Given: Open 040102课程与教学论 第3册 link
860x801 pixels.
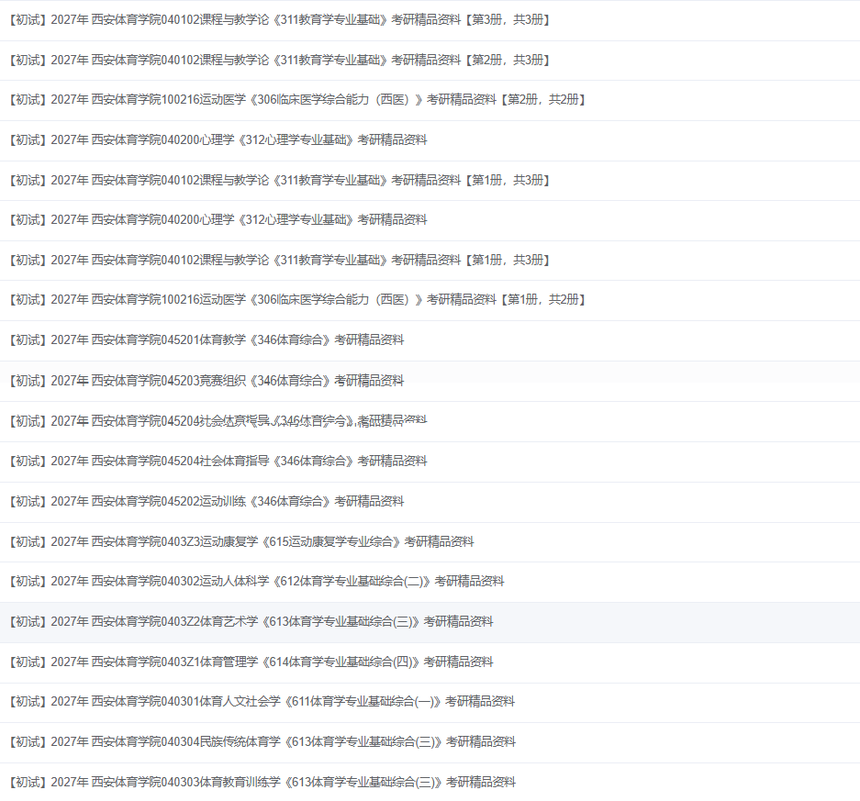Looking at the screenshot, I should click(x=280, y=20).
